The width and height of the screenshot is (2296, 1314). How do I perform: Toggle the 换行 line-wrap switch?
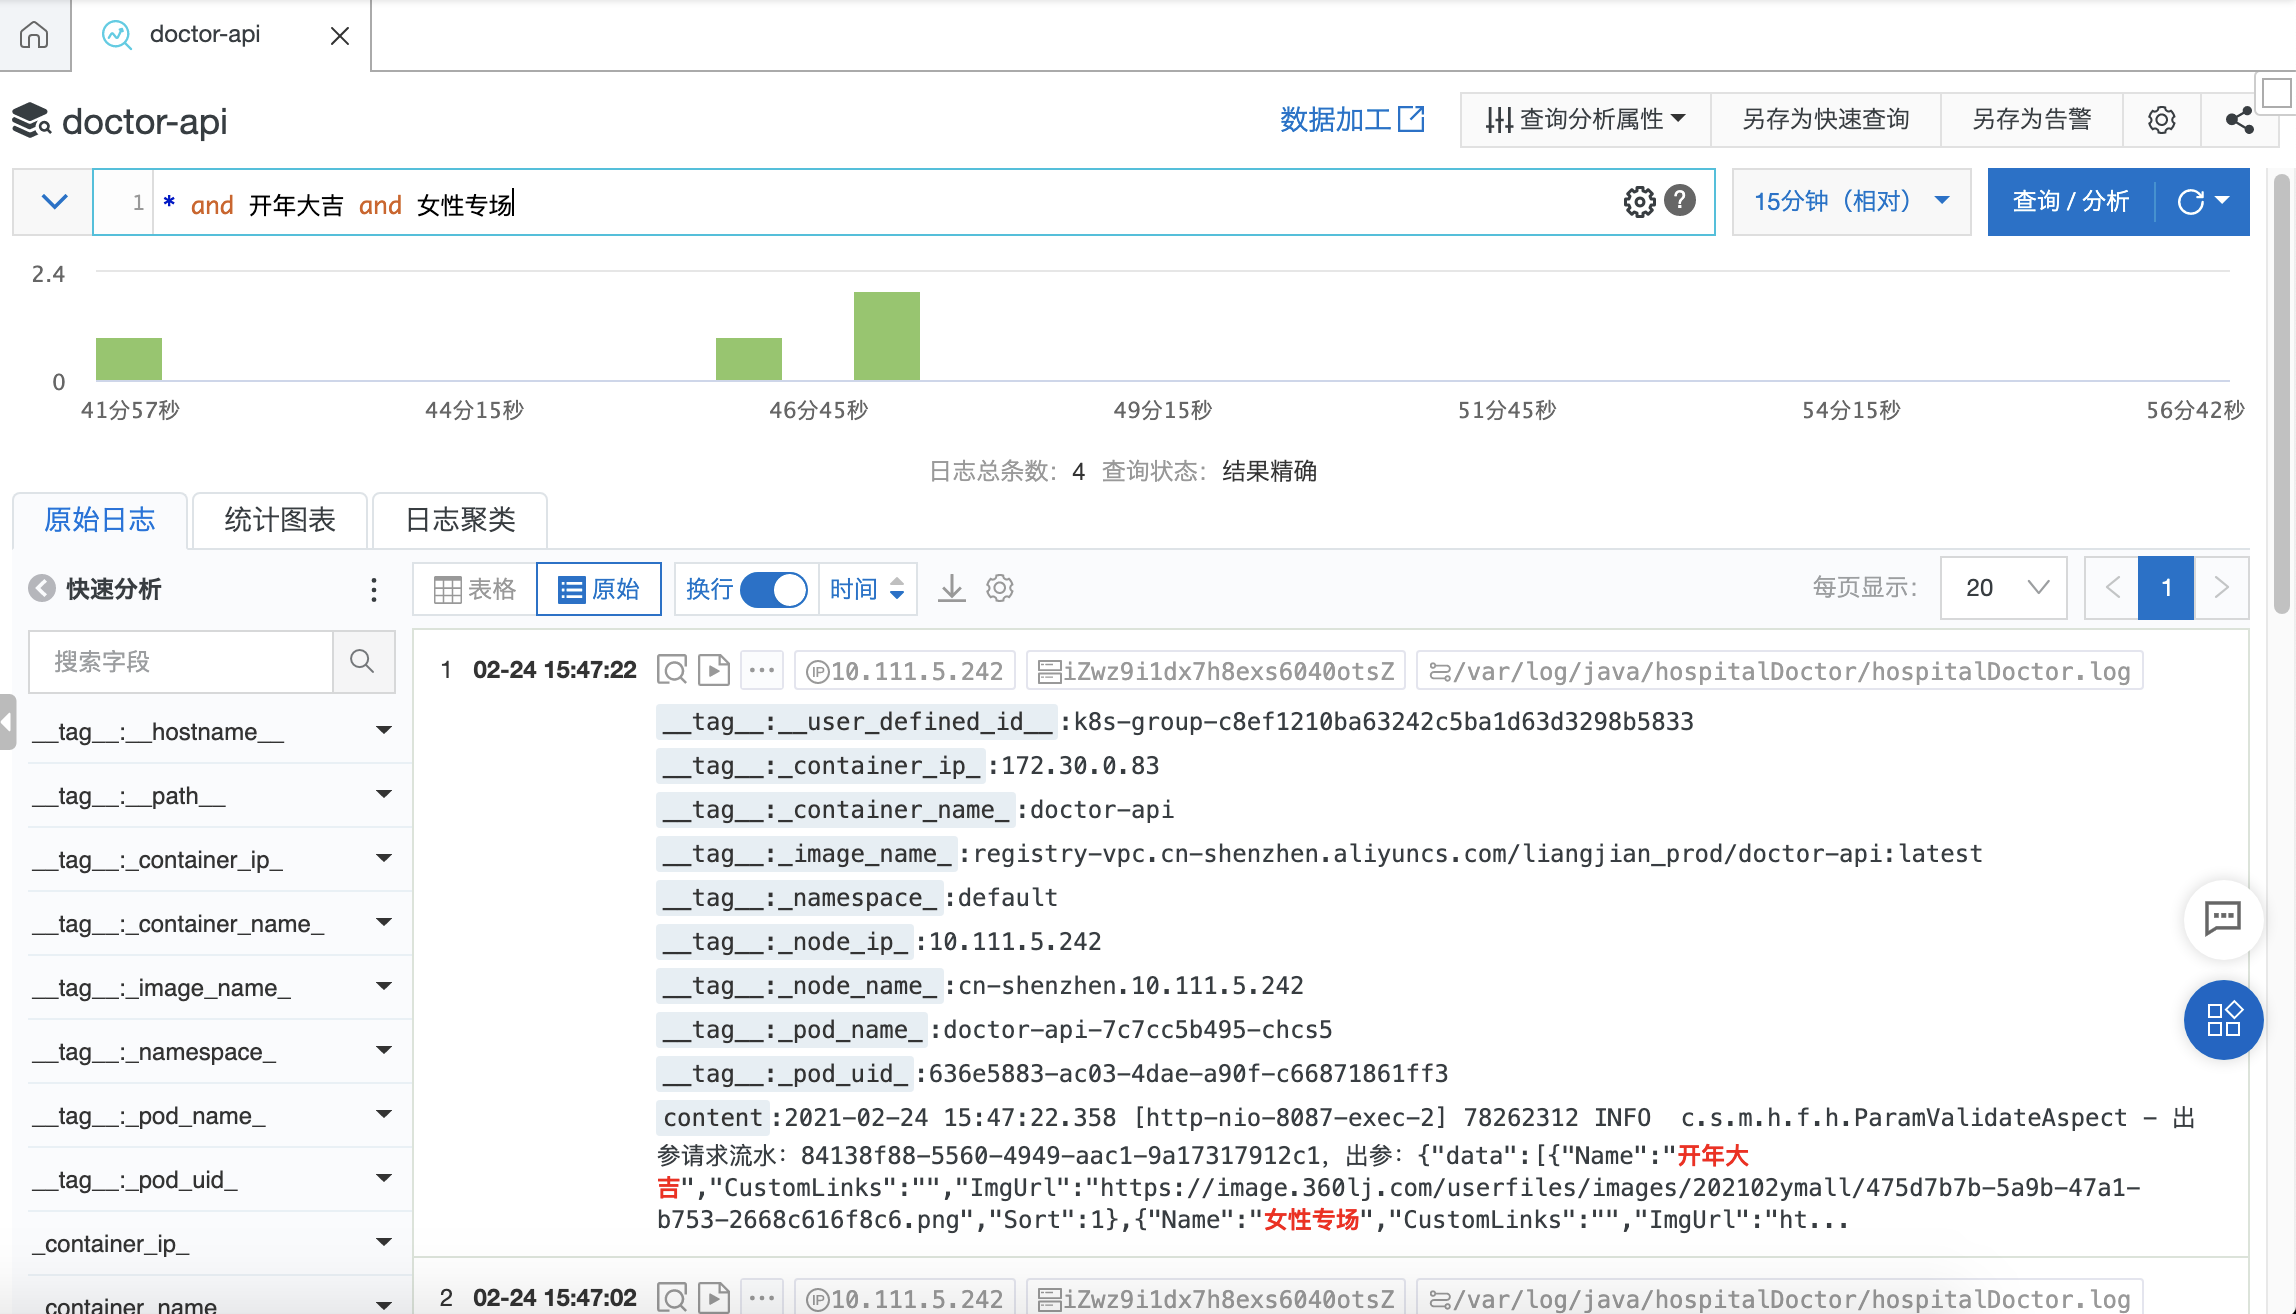(774, 589)
